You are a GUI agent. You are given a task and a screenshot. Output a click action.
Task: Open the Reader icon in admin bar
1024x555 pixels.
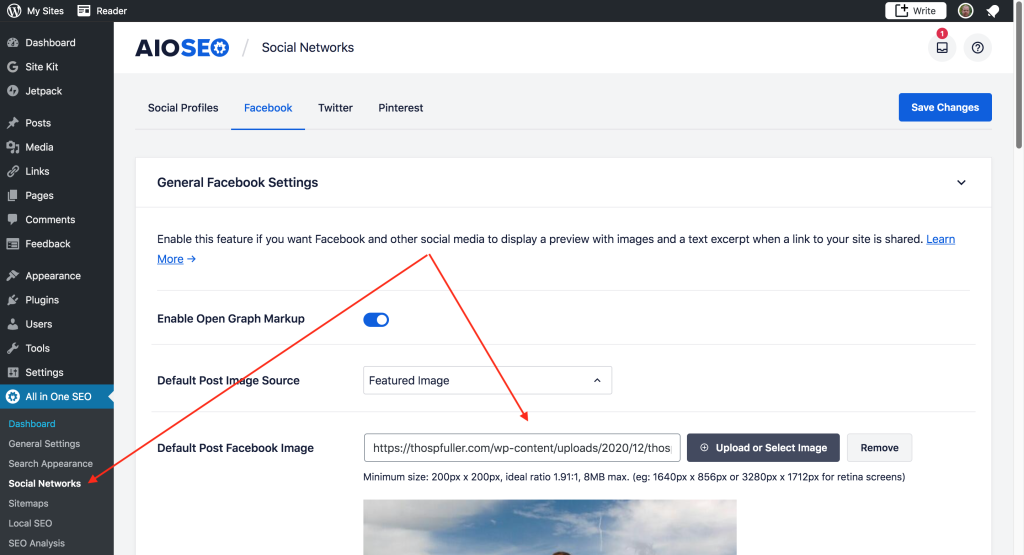[x=84, y=10]
